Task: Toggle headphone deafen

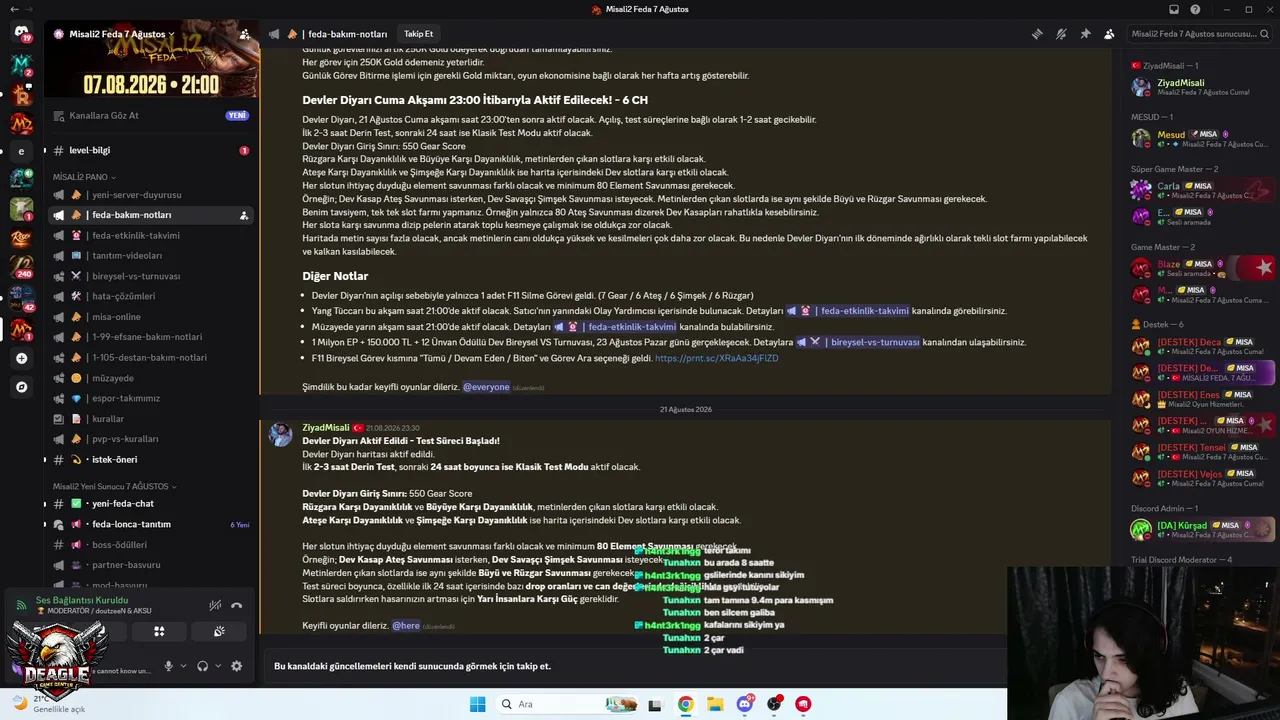Action: coord(203,666)
